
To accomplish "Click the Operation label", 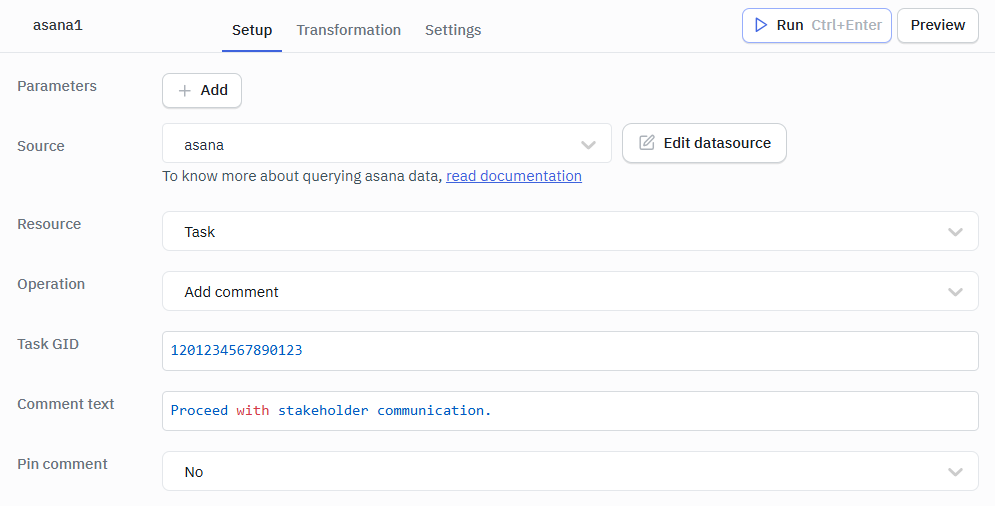I will coord(51,284).
